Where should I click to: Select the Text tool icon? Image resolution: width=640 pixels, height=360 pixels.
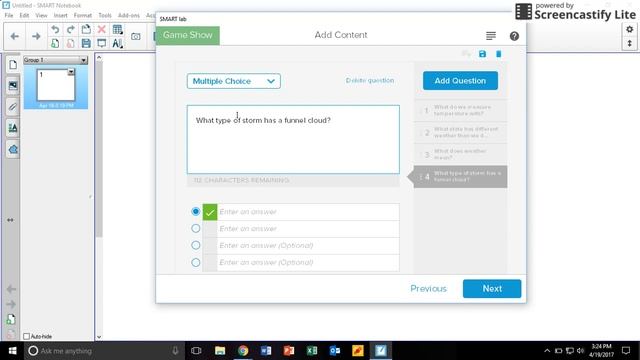[117, 43]
